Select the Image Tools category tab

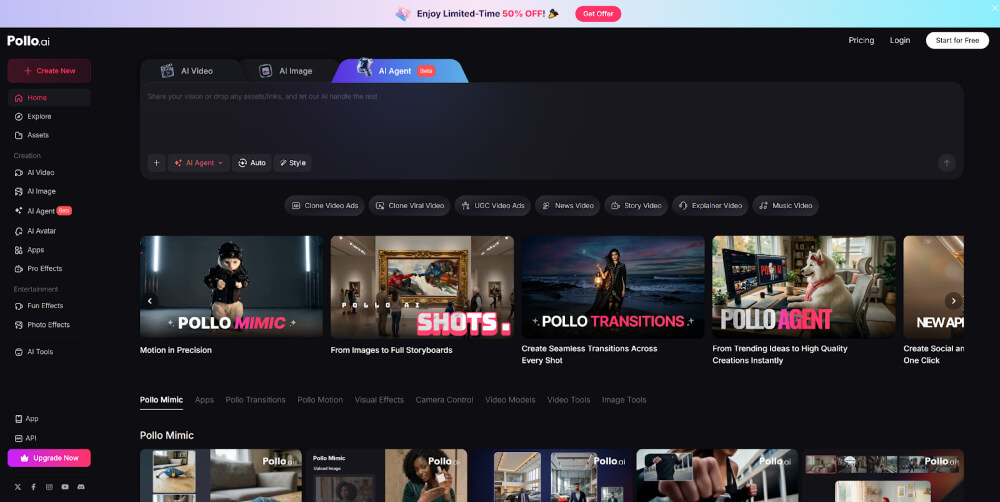624,400
